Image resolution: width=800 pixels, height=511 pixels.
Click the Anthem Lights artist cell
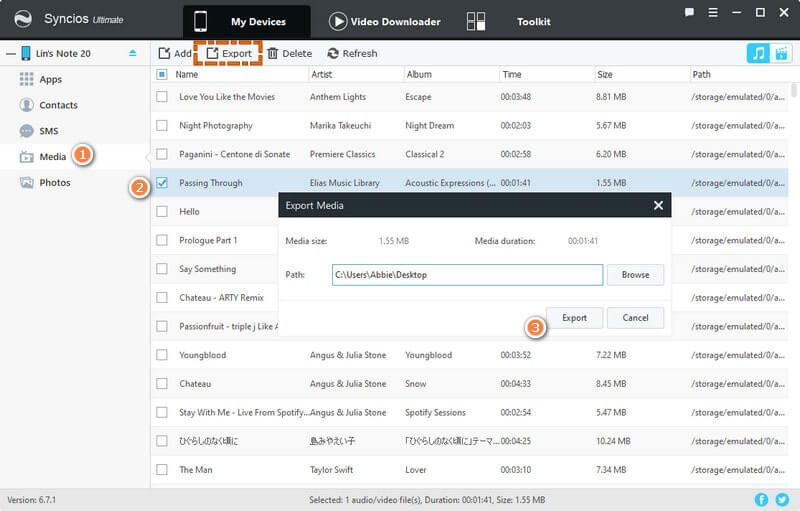[338, 97]
